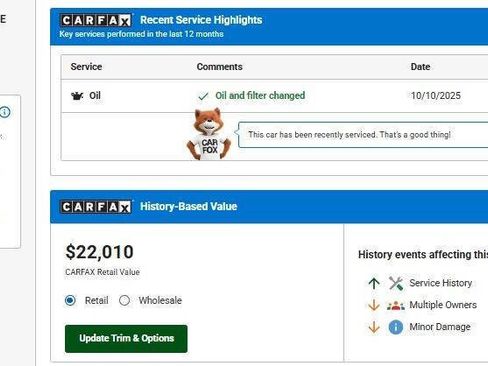The image size is (488, 366).
Task: Open the info circle icon in left panel
Action: (x=5, y=112)
